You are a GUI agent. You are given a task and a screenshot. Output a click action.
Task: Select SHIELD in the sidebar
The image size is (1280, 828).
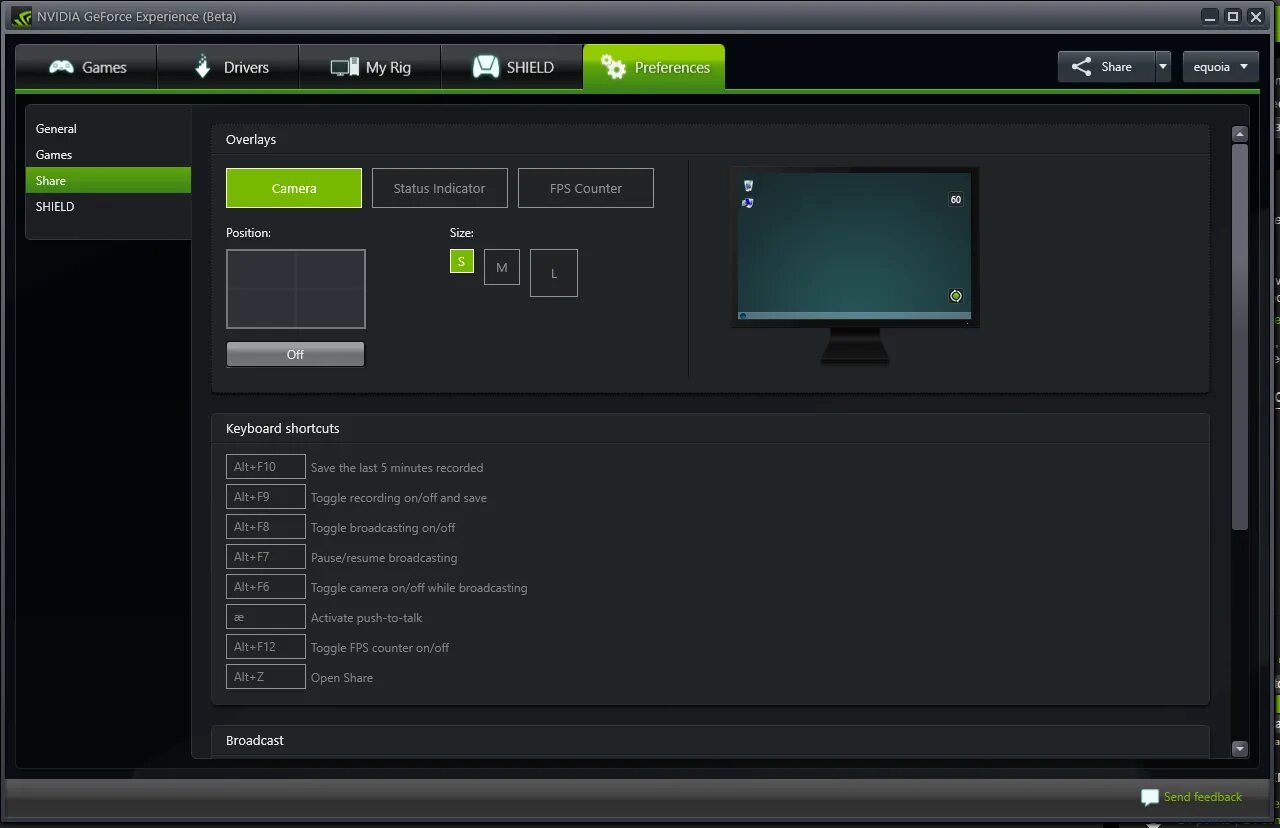pos(108,206)
